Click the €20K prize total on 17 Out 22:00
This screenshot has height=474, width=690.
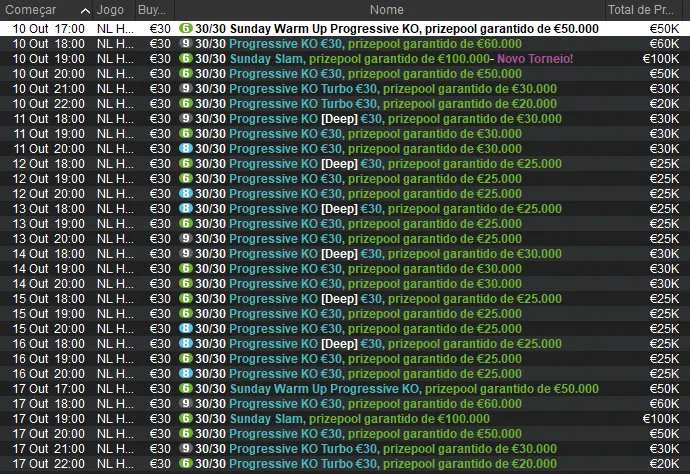(664, 463)
